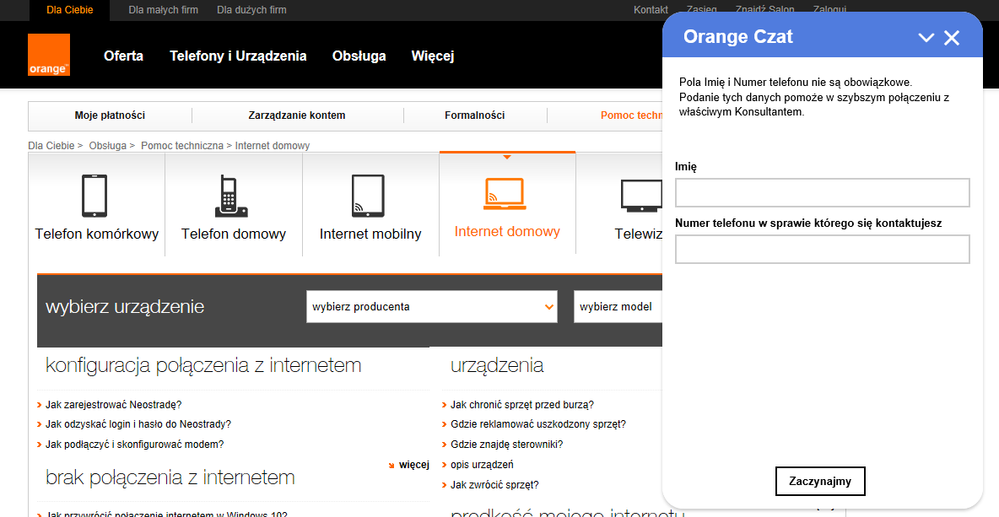The image size is (999, 517).
Task: Open Jak chronić sprzęt przed burzą link
Action: coord(522,405)
